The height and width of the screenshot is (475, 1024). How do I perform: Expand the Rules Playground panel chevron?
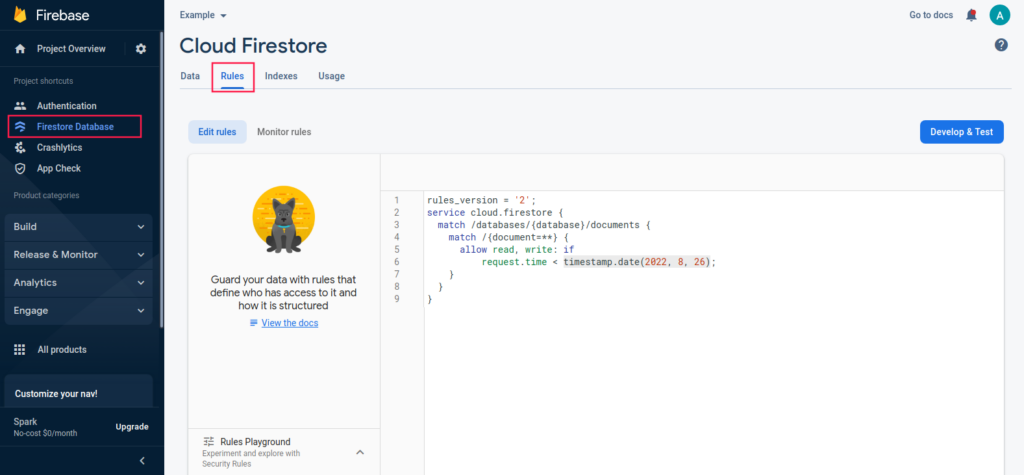click(x=360, y=452)
